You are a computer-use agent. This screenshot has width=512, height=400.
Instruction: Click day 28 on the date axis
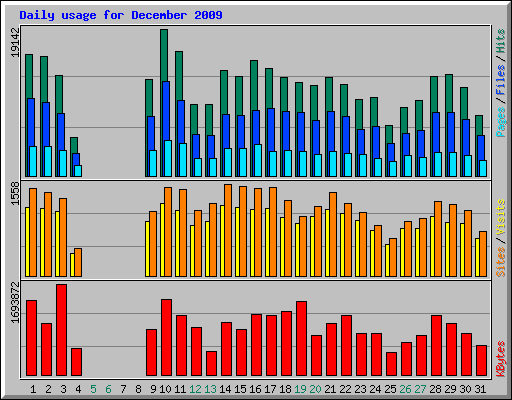tap(435, 389)
